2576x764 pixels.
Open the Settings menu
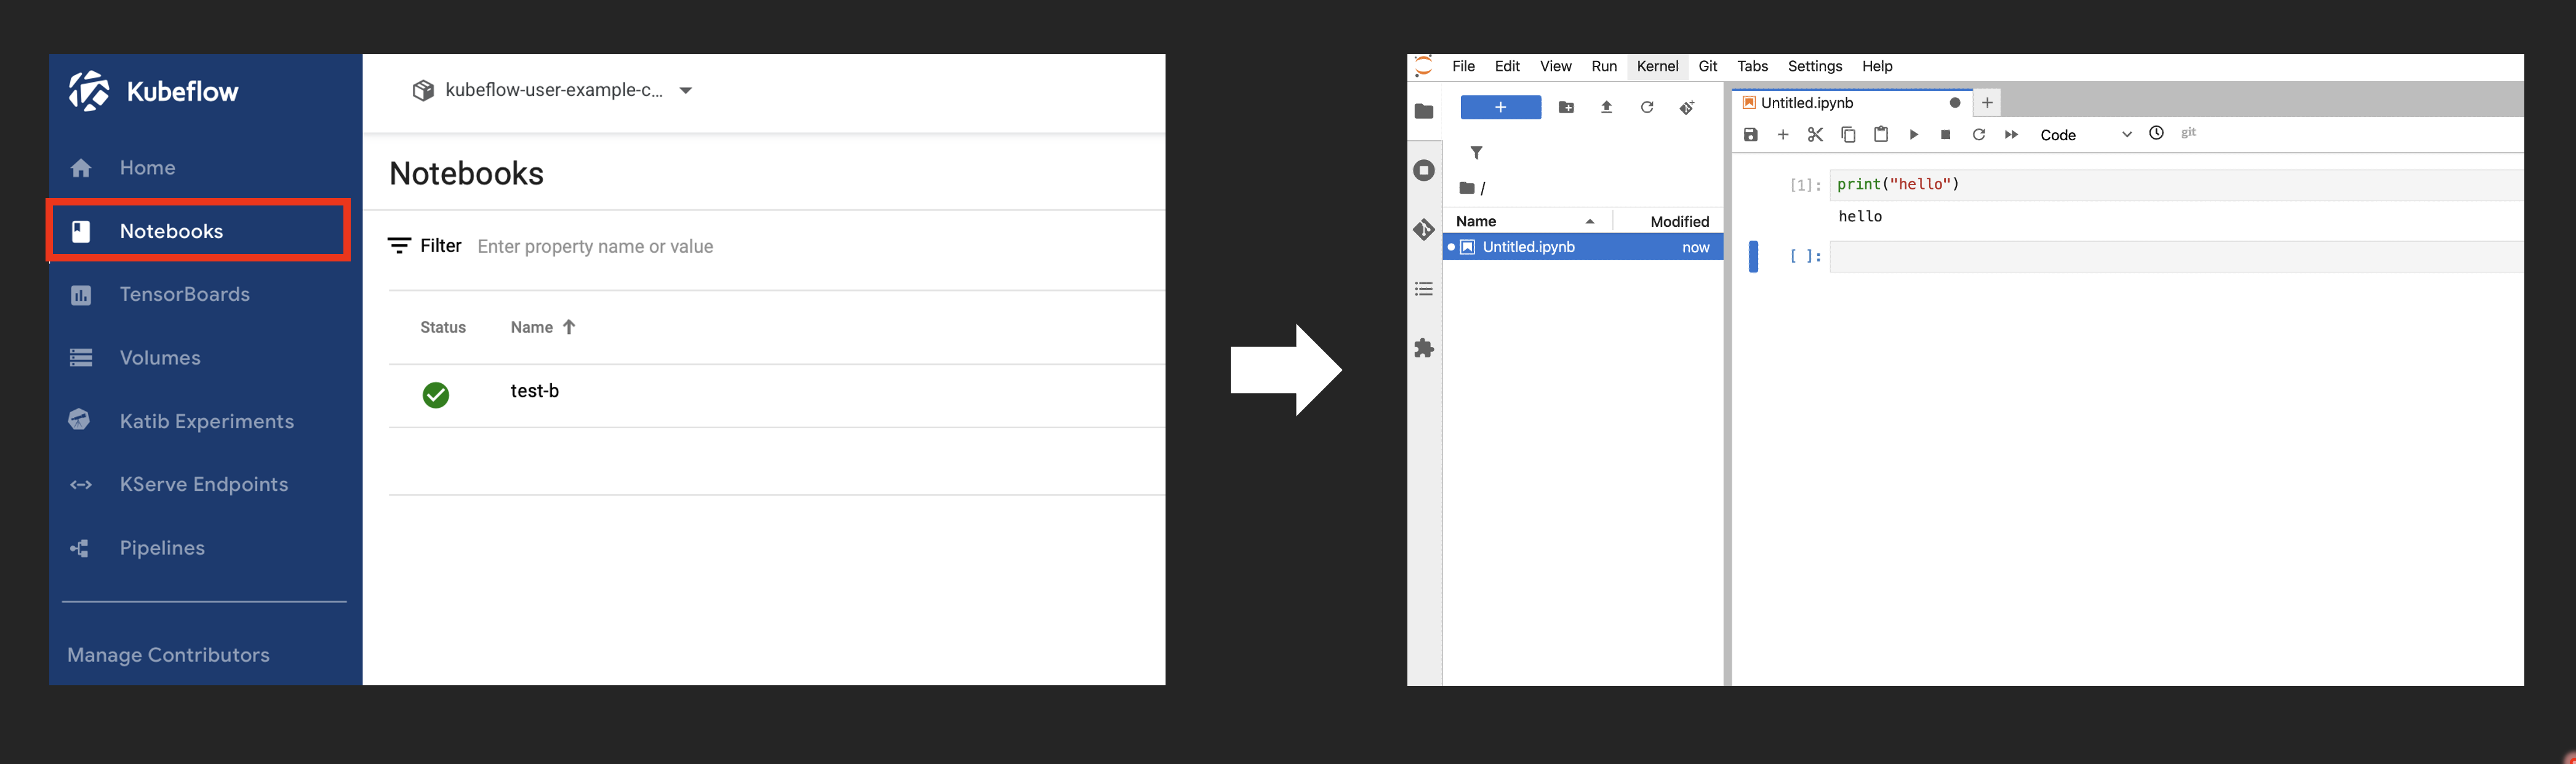1814,66
